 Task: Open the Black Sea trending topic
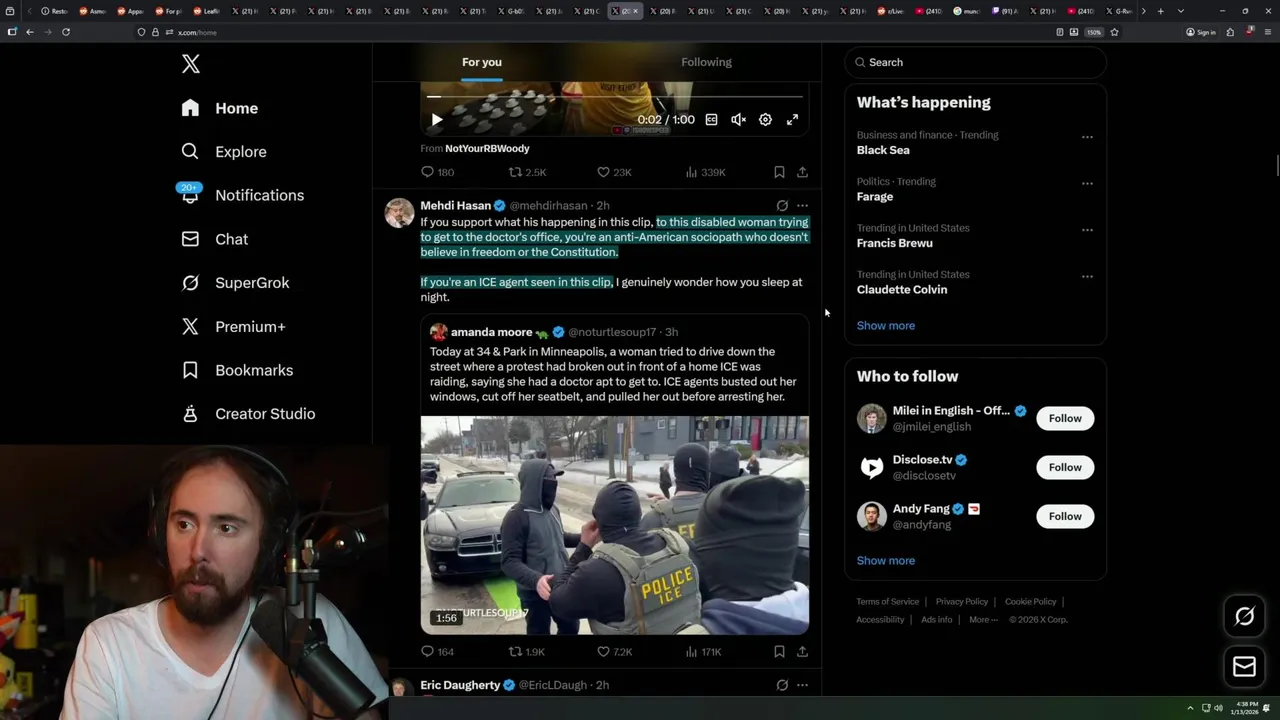tap(883, 150)
